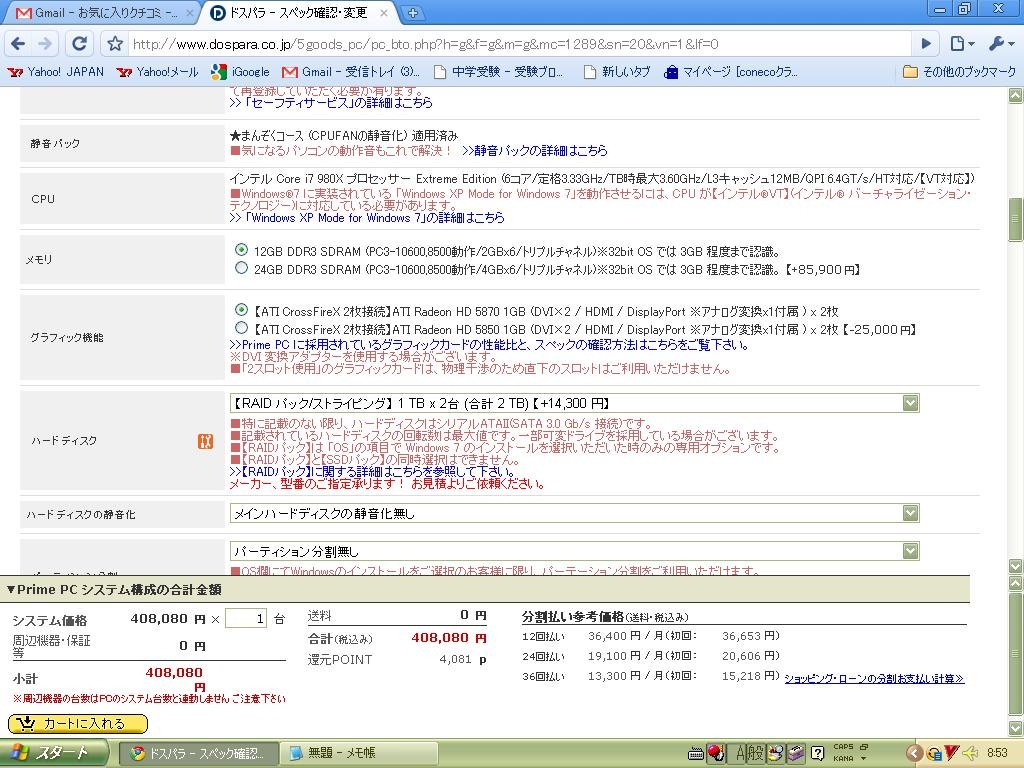The height and width of the screenshot is (768, 1024).
Task: Click the IME keyboard icon in taskbar
Action: point(696,754)
